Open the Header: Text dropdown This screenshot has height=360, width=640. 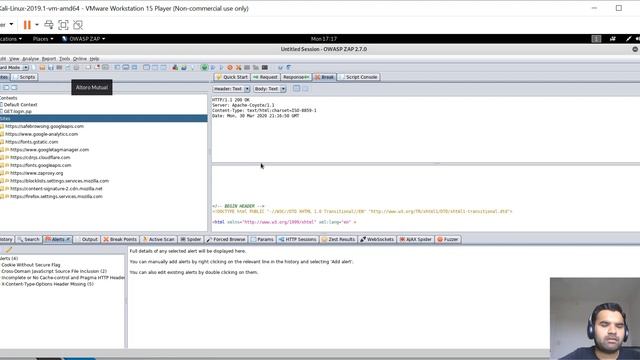click(x=231, y=89)
